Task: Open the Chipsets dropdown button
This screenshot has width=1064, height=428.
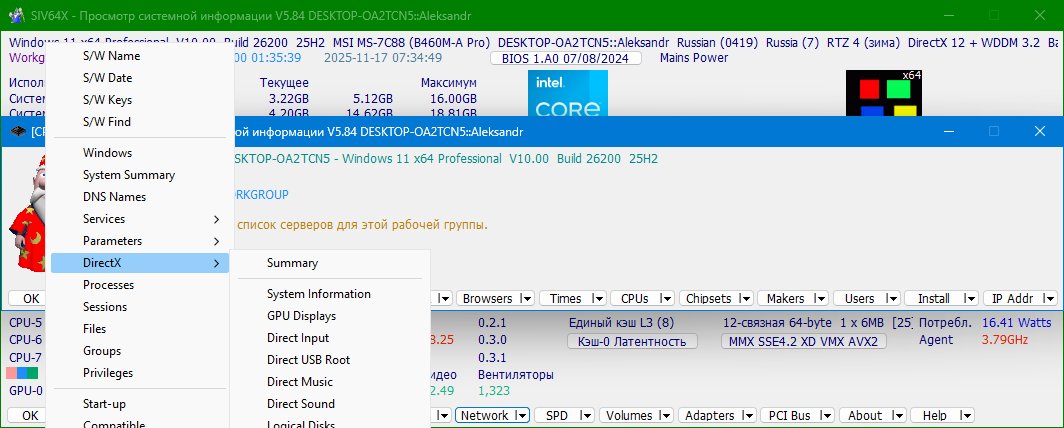Action: pos(715,298)
